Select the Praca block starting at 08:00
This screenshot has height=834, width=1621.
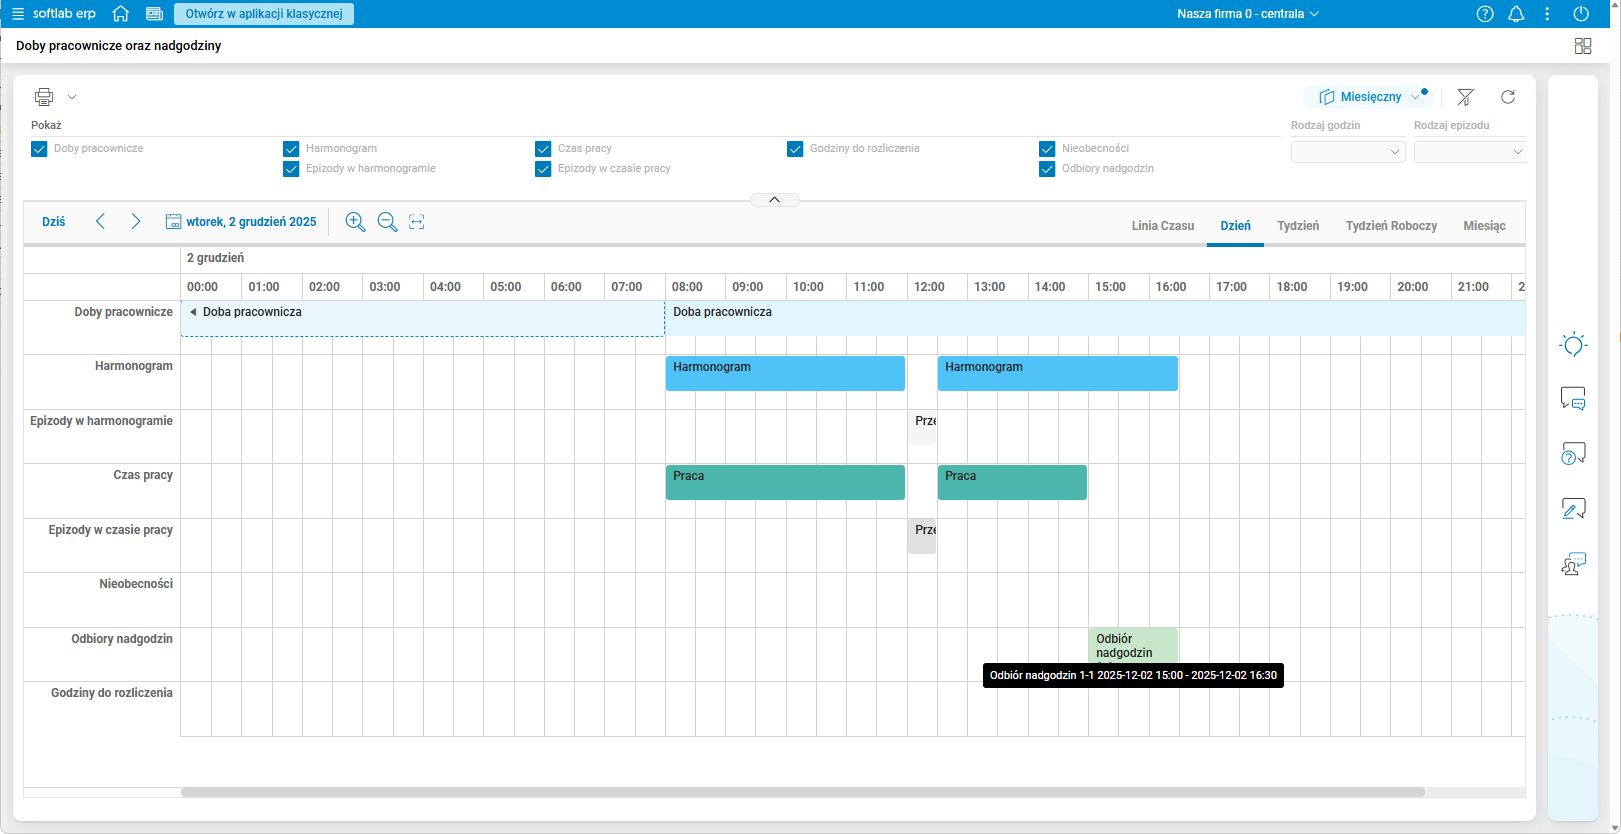point(785,482)
